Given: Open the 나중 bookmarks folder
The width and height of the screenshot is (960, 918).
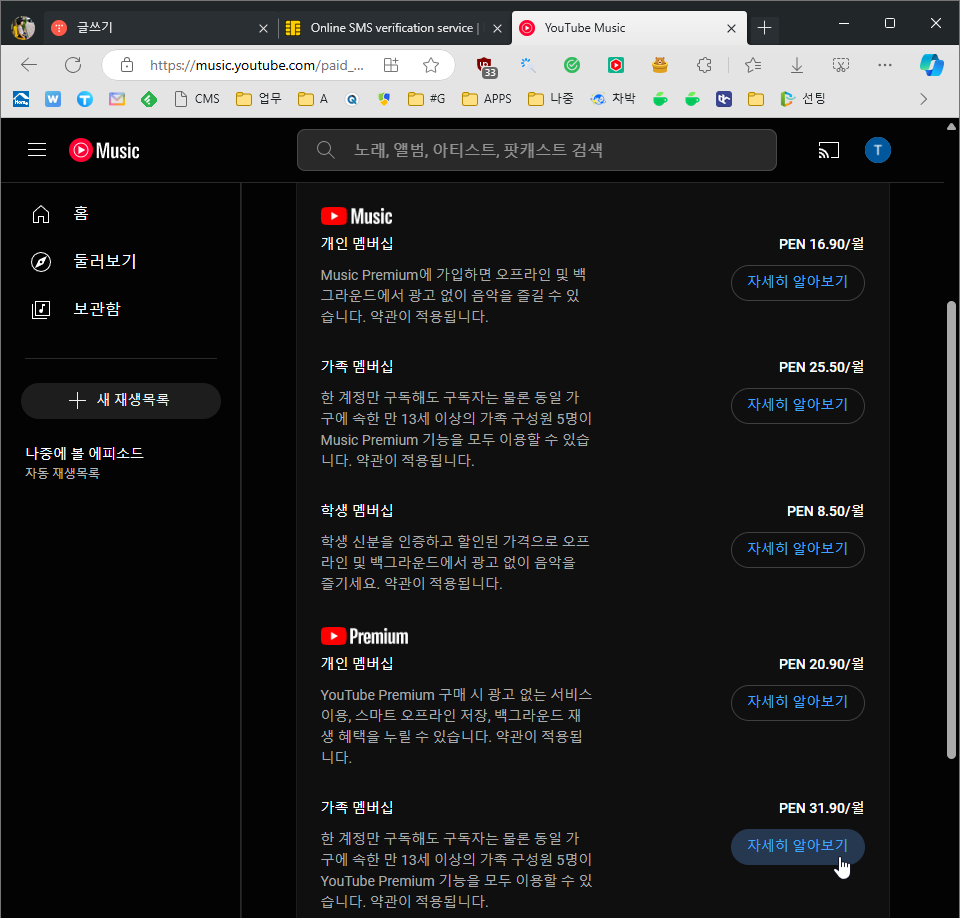Looking at the screenshot, I should tap(550, 99).
